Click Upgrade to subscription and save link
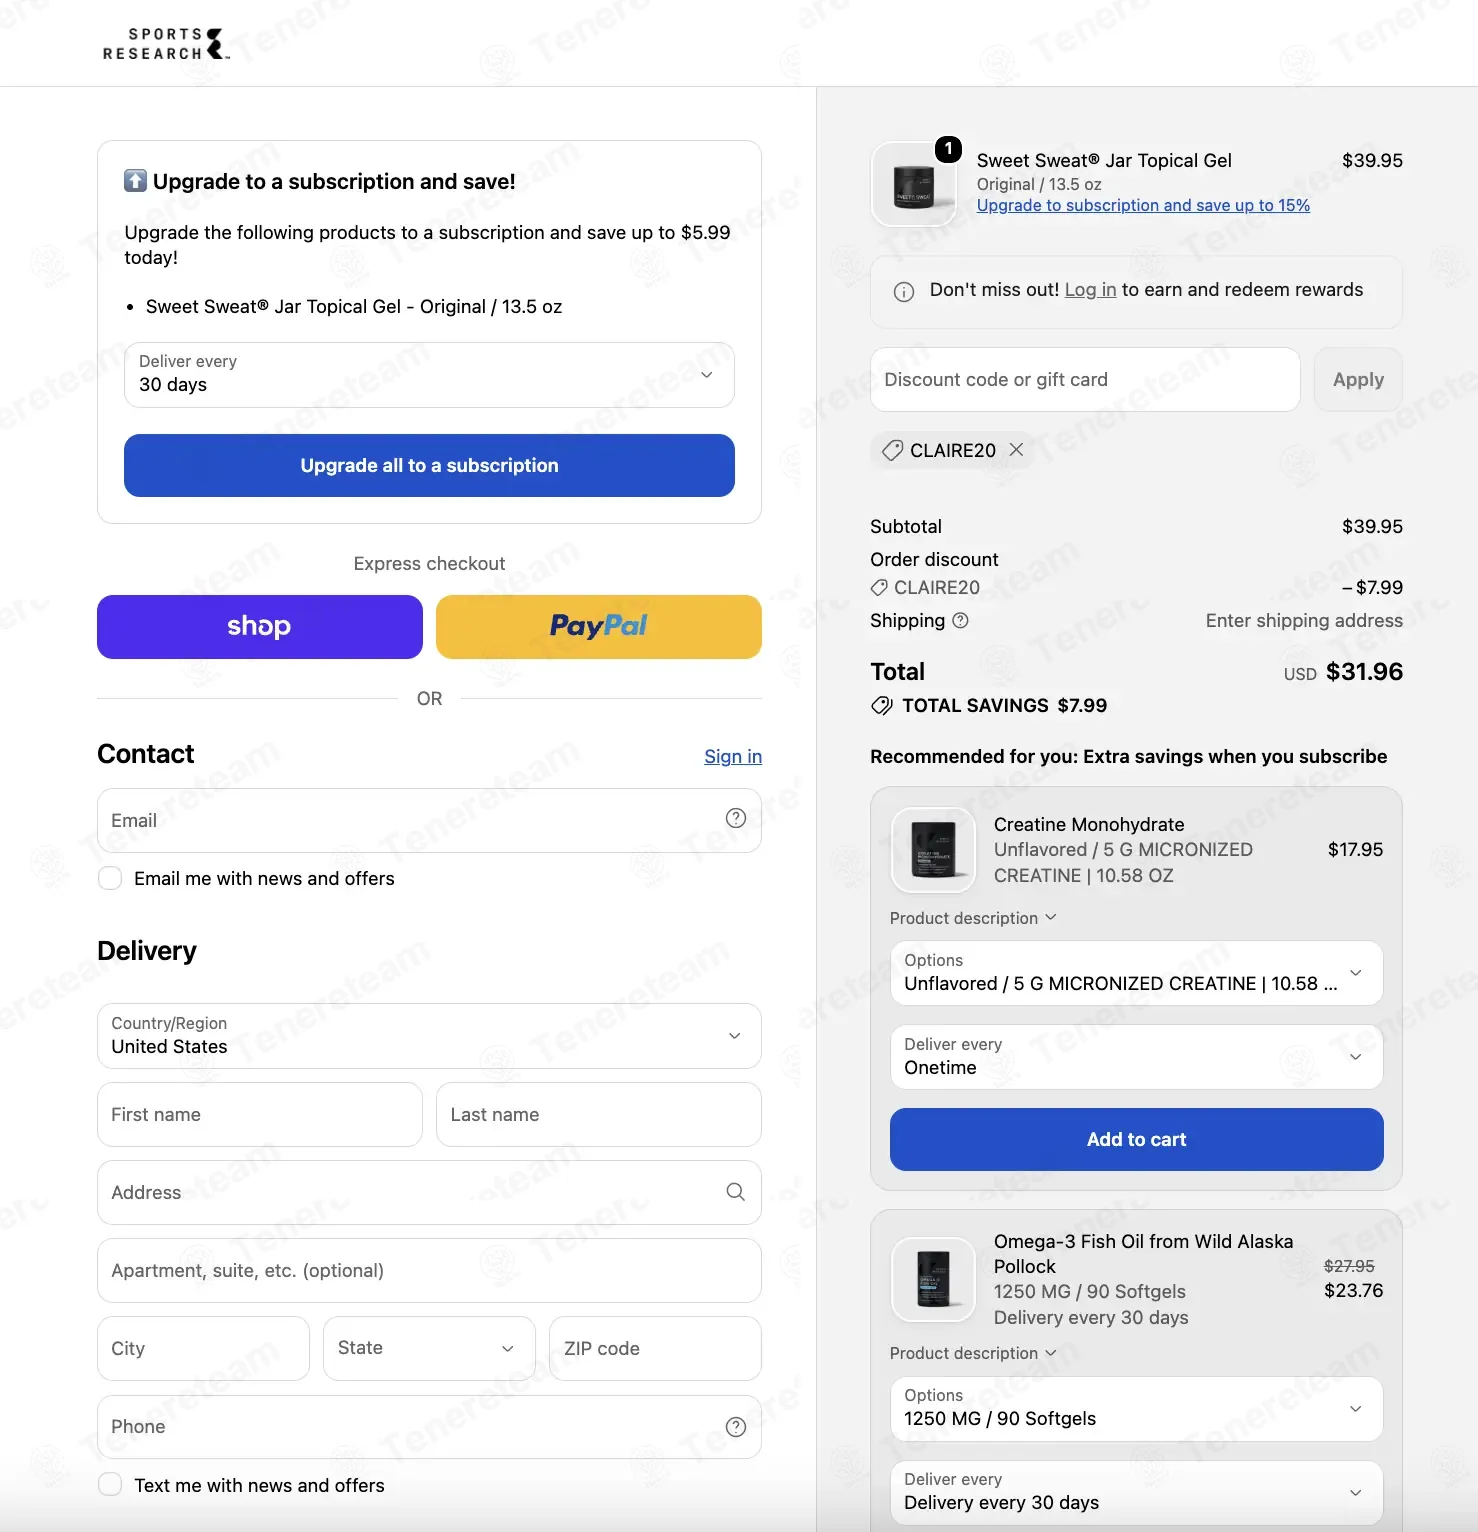Screen dimensions: 1478x1532 [1143, 205]
